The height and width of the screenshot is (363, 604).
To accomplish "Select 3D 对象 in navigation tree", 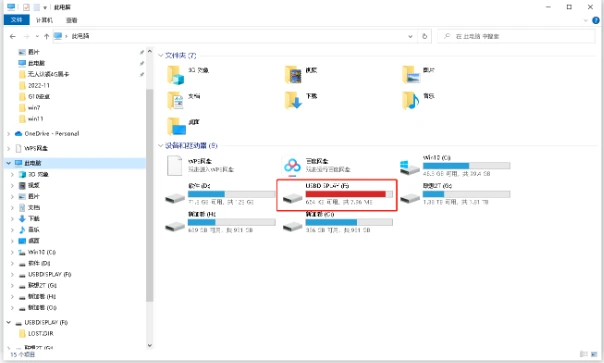I will click(34, 175).
